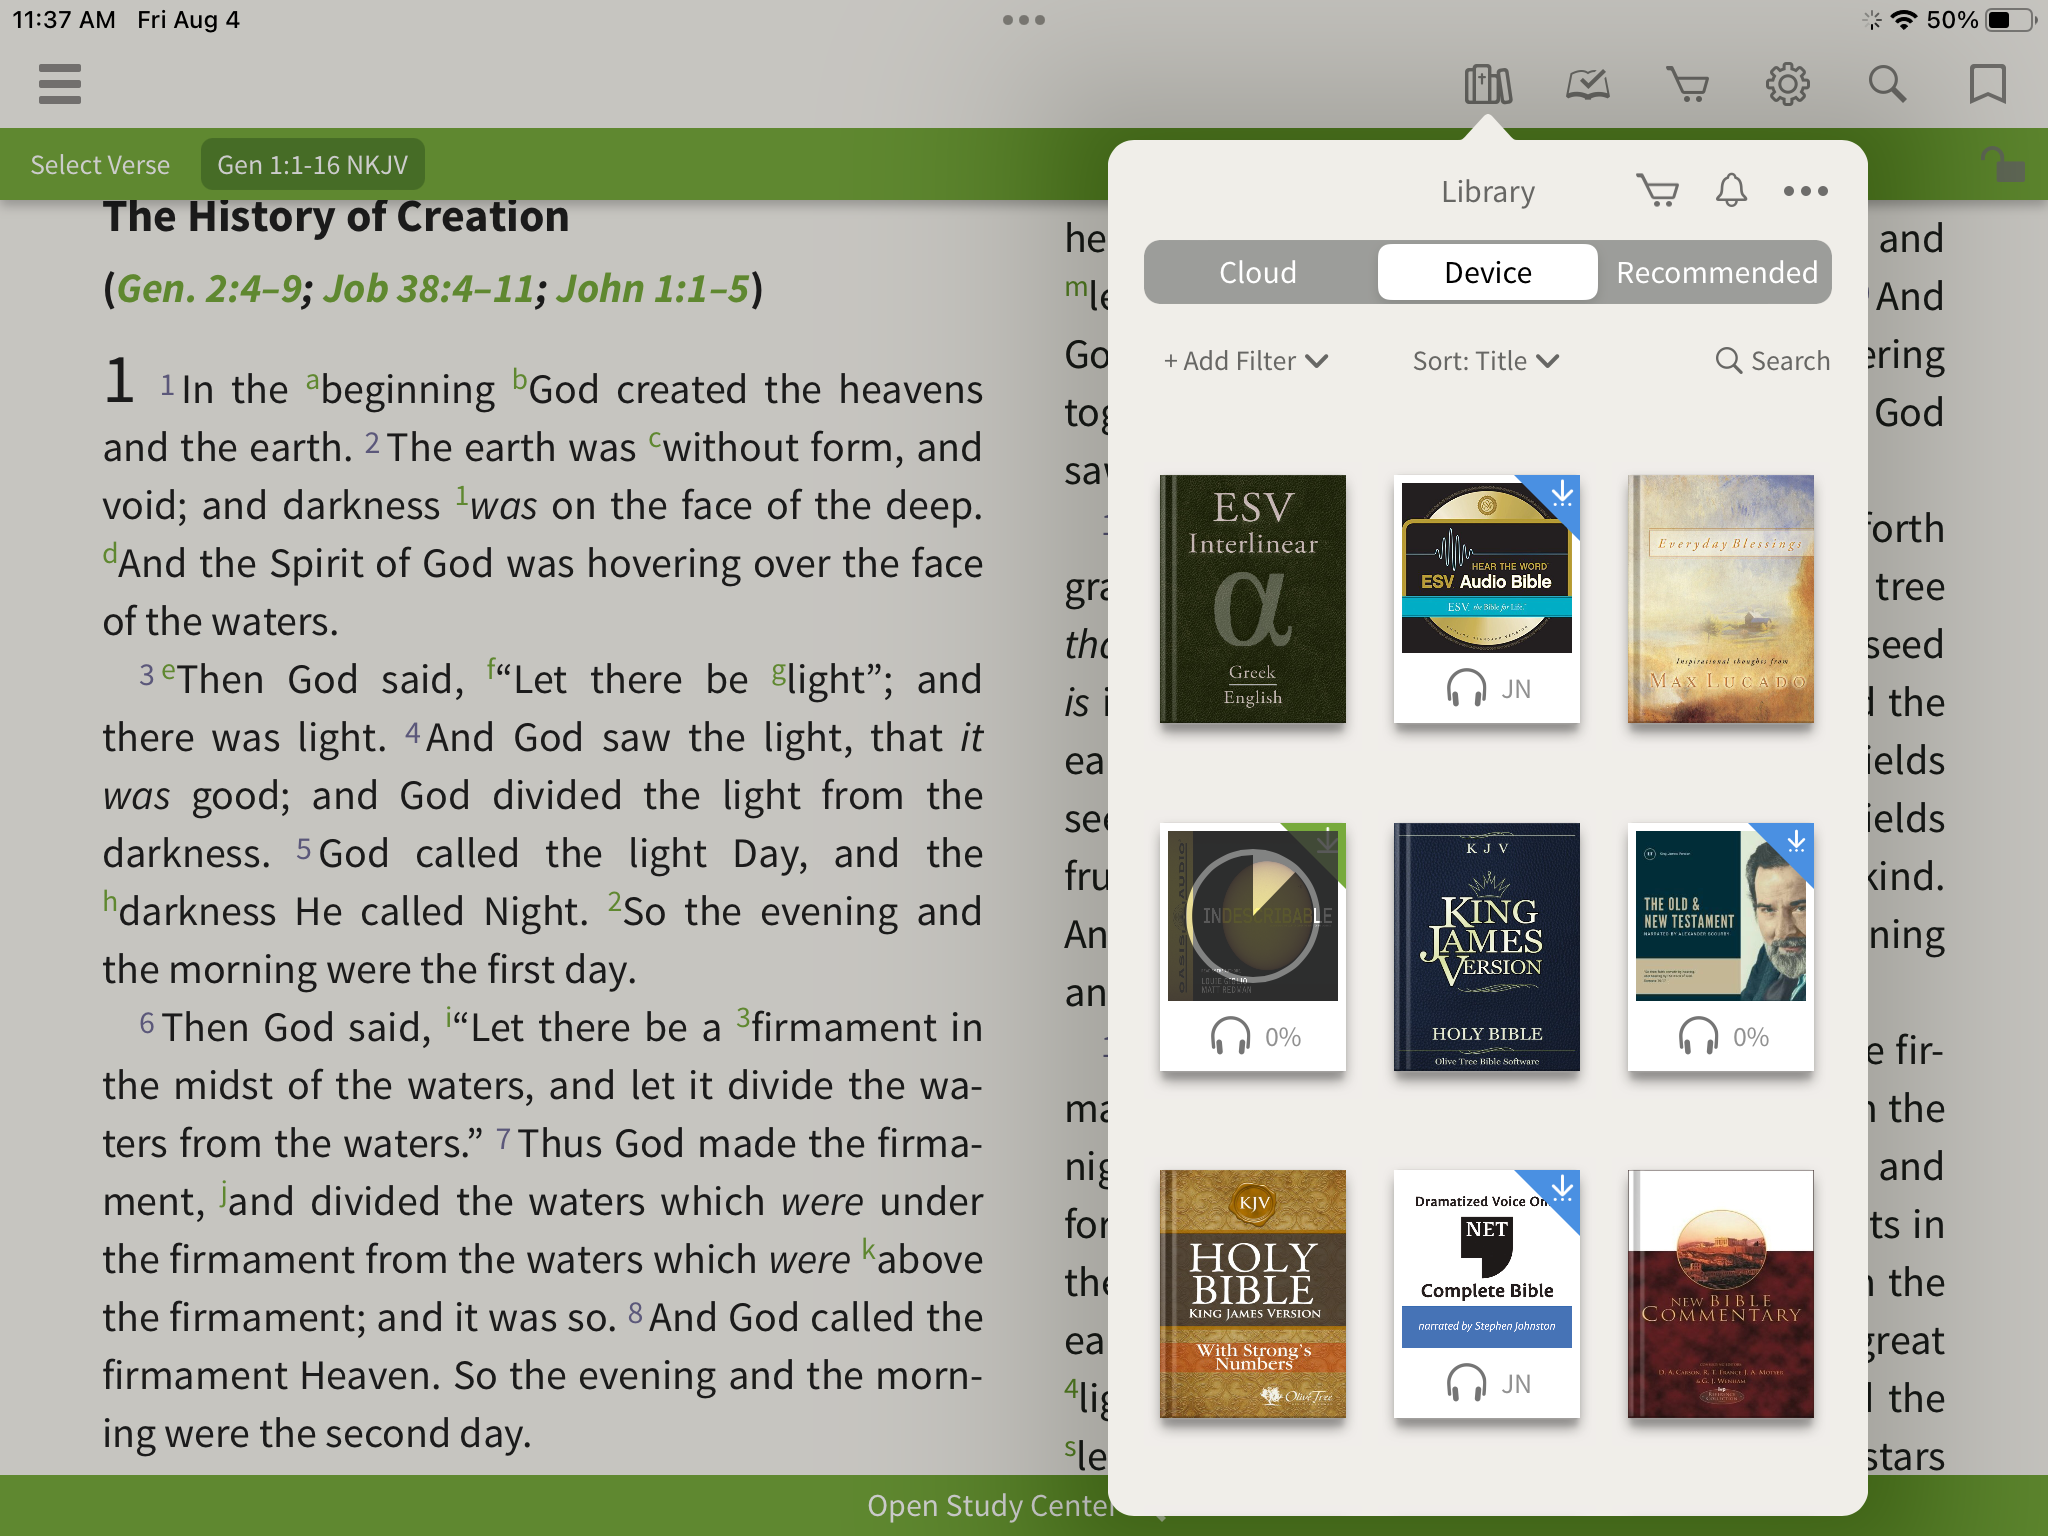Tap the three dots at top center
Image resolution: width=2048 pixels, height=1536 pixels.
(1024, 20)
